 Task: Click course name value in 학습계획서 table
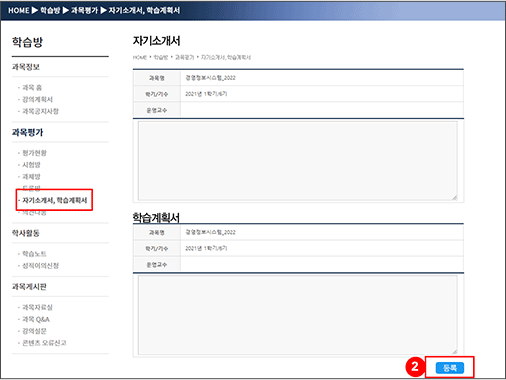210,232
